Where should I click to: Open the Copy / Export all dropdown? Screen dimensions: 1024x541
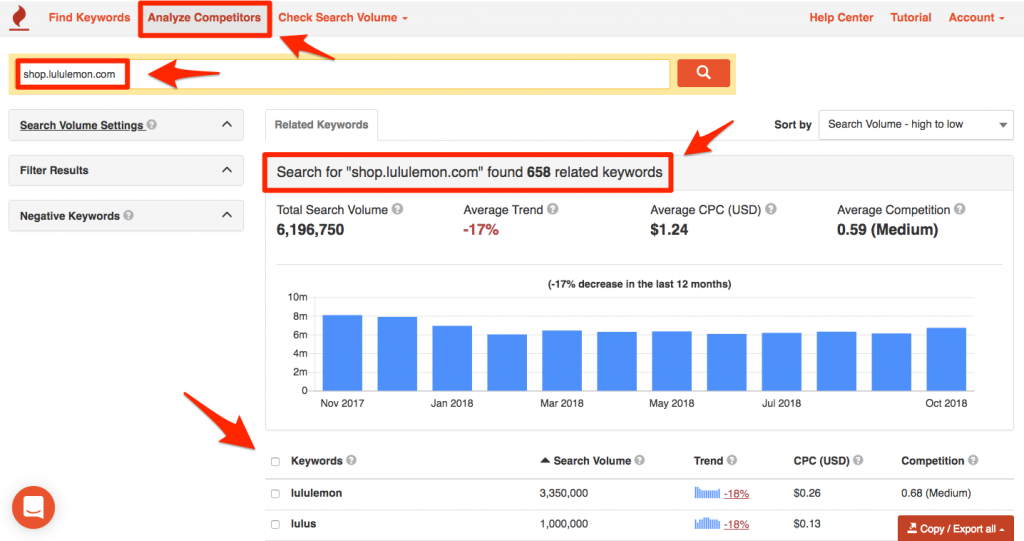(x=955, y=529)
